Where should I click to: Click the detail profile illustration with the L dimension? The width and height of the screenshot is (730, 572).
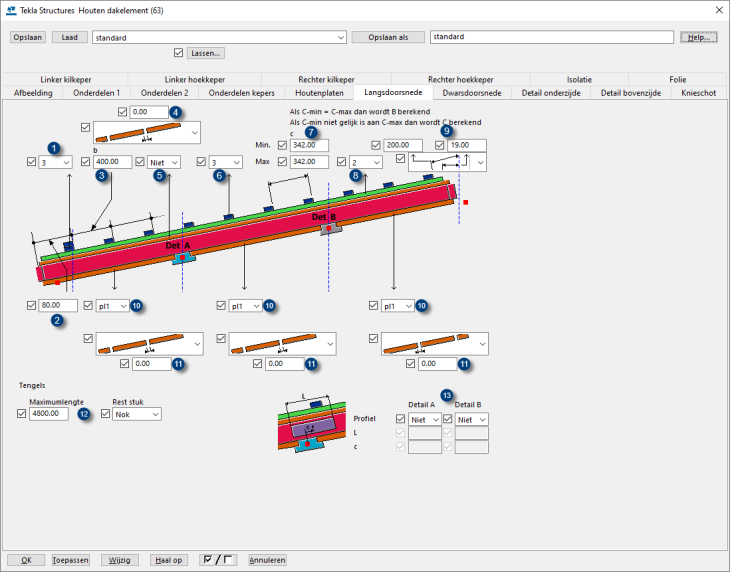pos(312,424)
